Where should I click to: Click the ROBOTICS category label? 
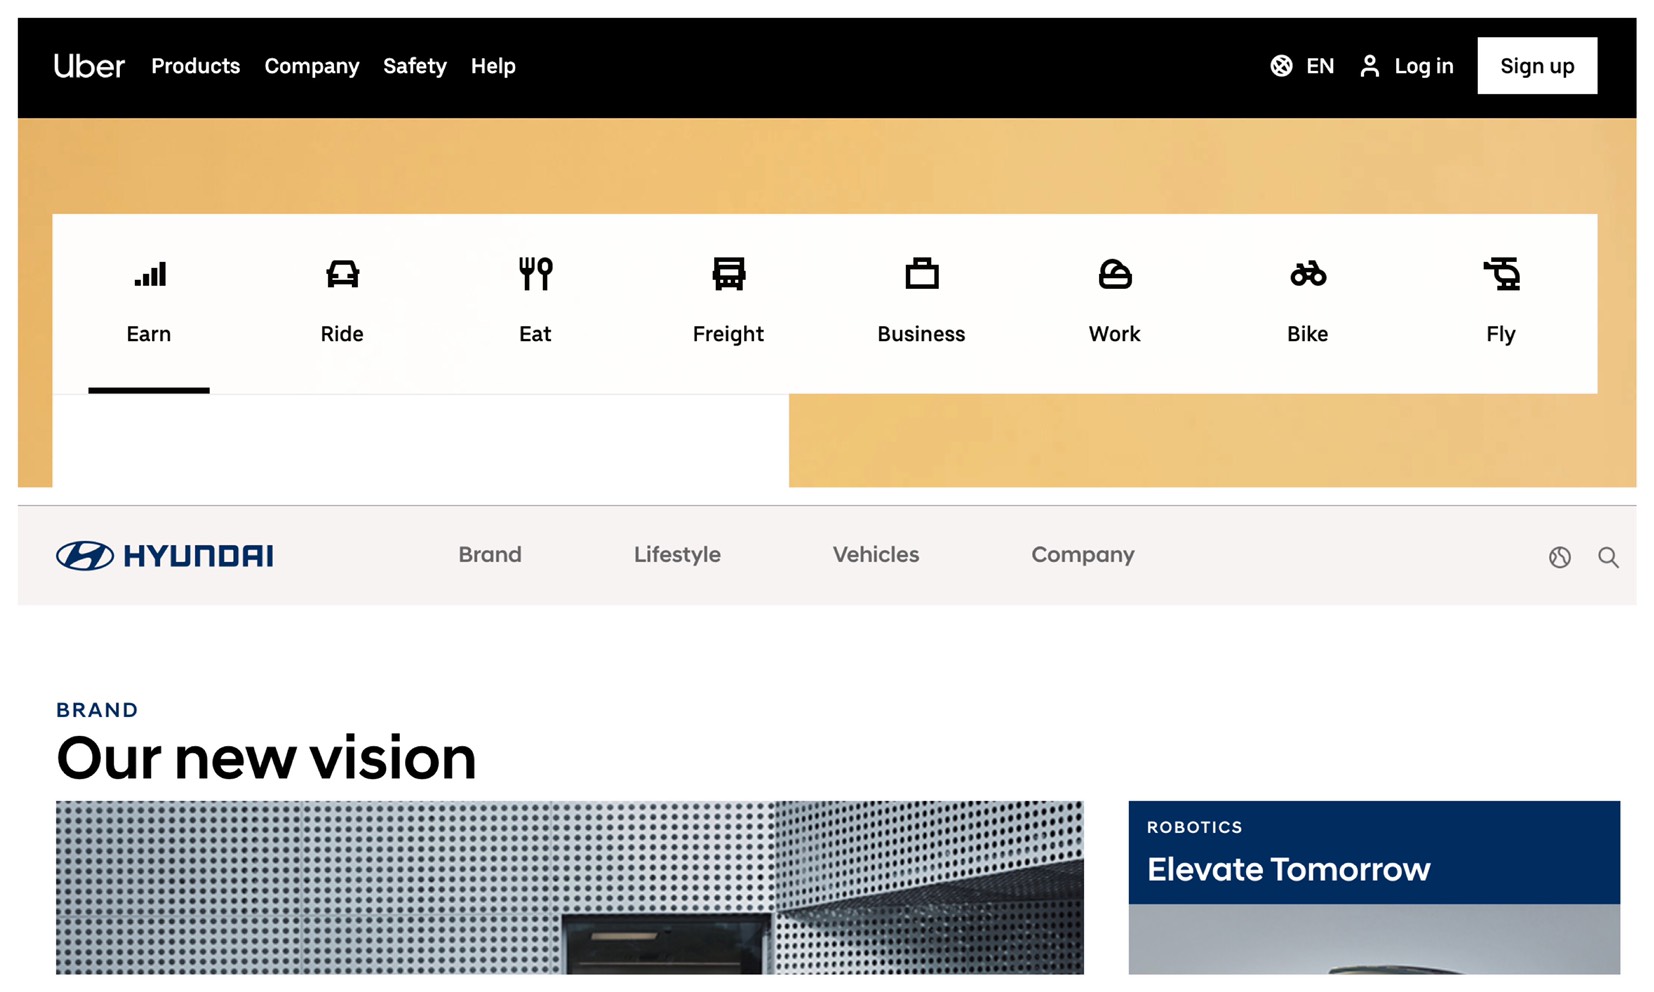(1194, 828)
